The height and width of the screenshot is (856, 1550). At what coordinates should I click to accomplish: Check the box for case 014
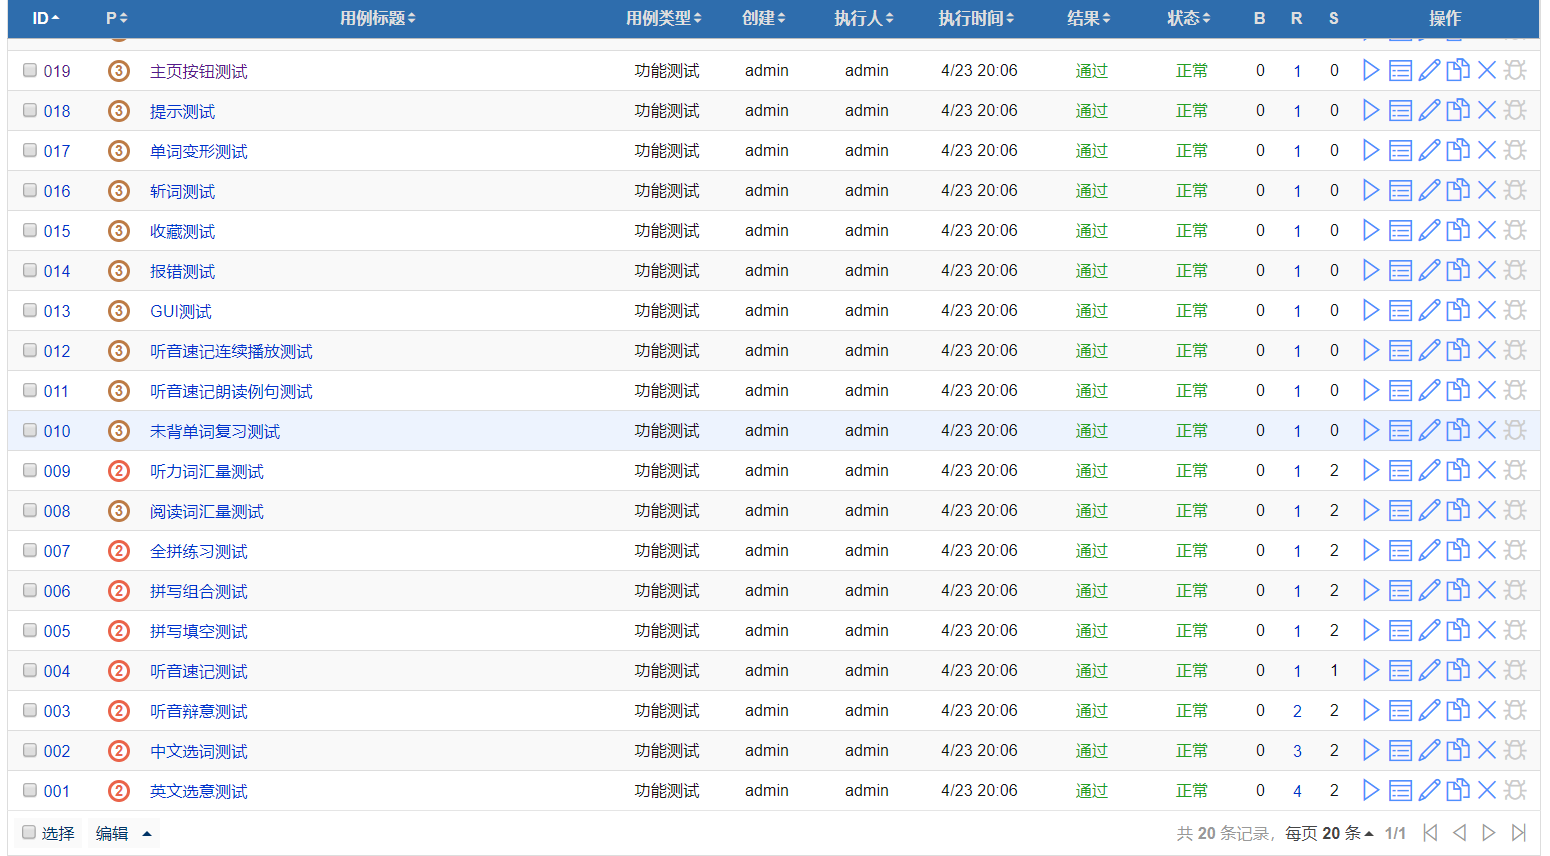tap(30, 270)
